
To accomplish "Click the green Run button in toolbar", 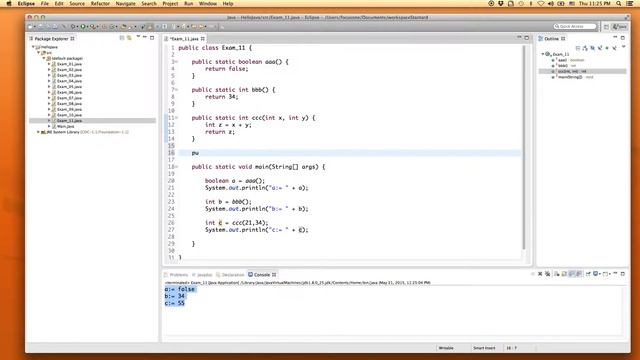I will [83, 27].
